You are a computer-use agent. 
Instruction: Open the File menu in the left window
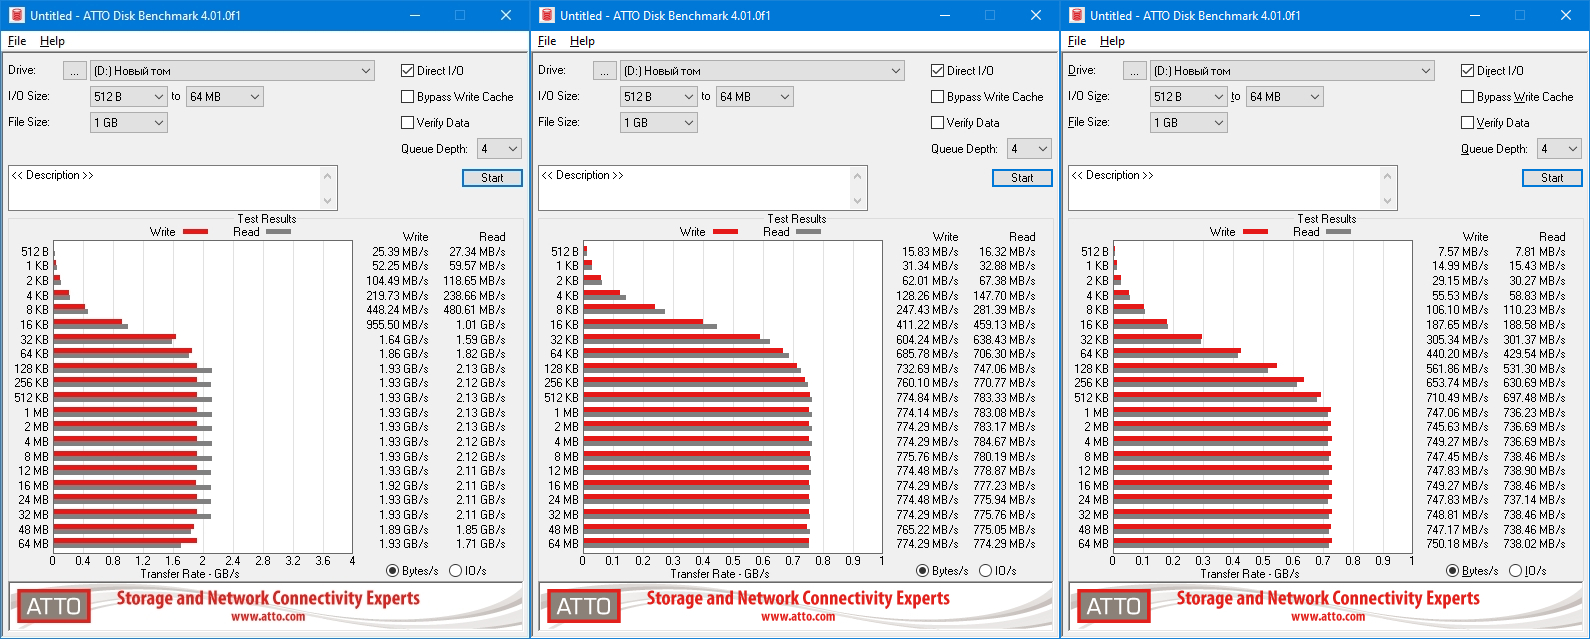click(17, 41)
